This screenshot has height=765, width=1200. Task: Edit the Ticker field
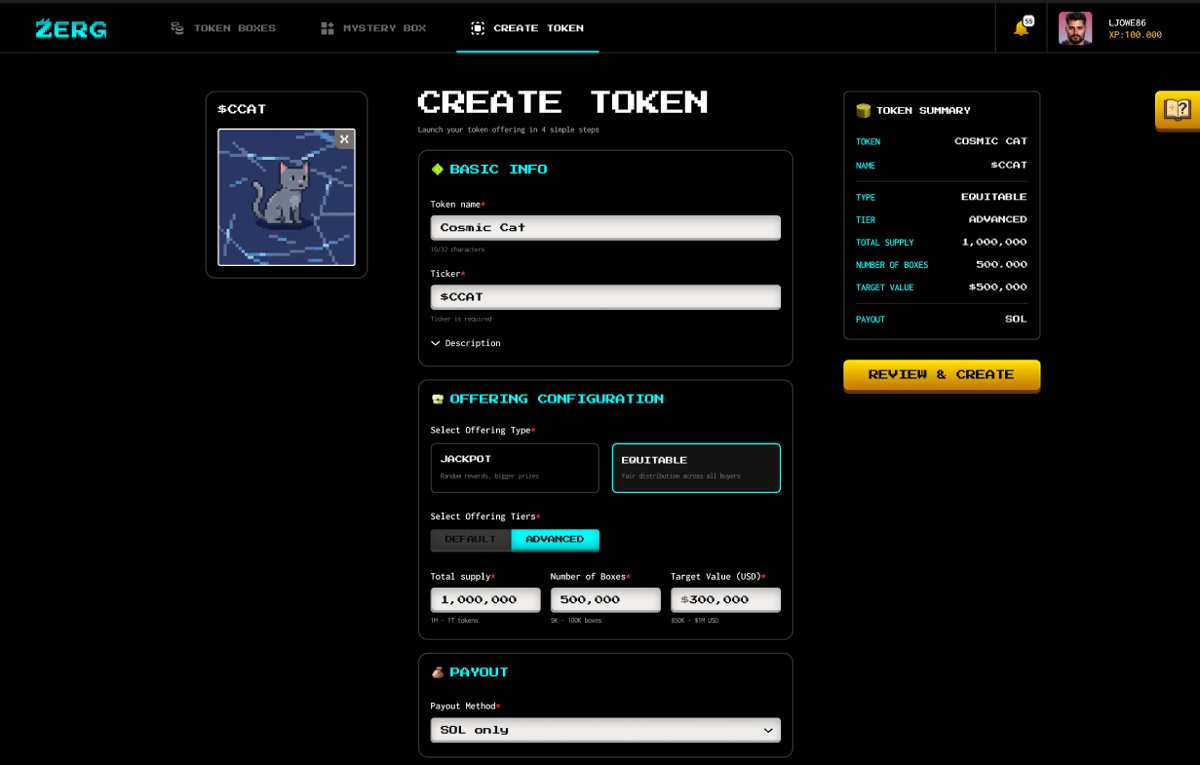pos(605,297)
